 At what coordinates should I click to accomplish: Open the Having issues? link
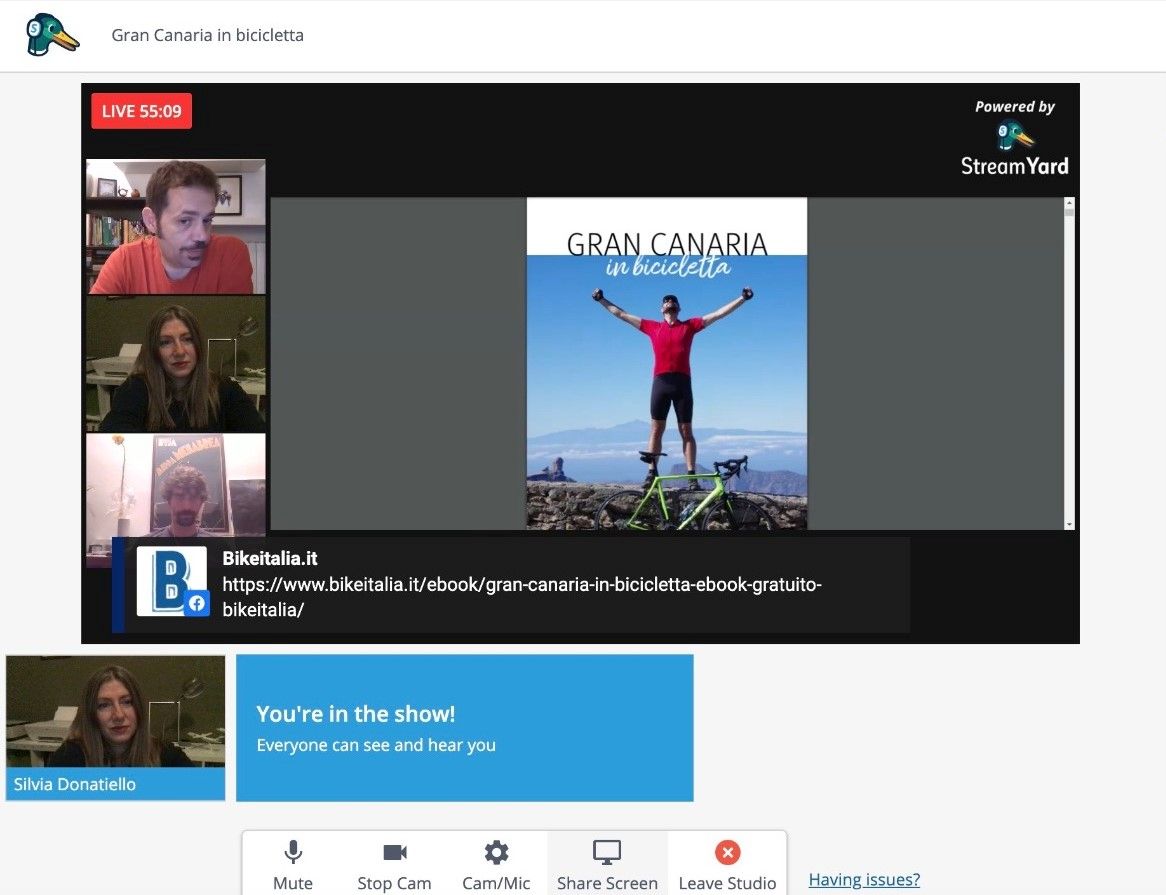coord(864,880)
